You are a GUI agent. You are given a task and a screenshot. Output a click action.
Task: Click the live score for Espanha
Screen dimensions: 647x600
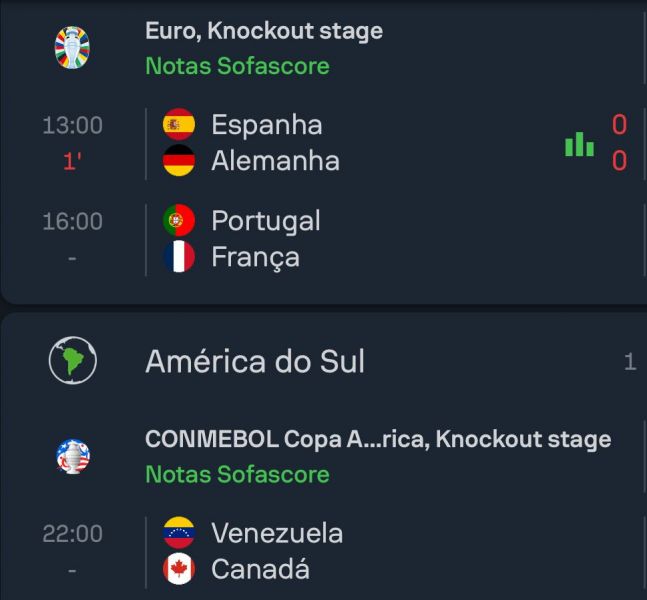click(619, 125)
